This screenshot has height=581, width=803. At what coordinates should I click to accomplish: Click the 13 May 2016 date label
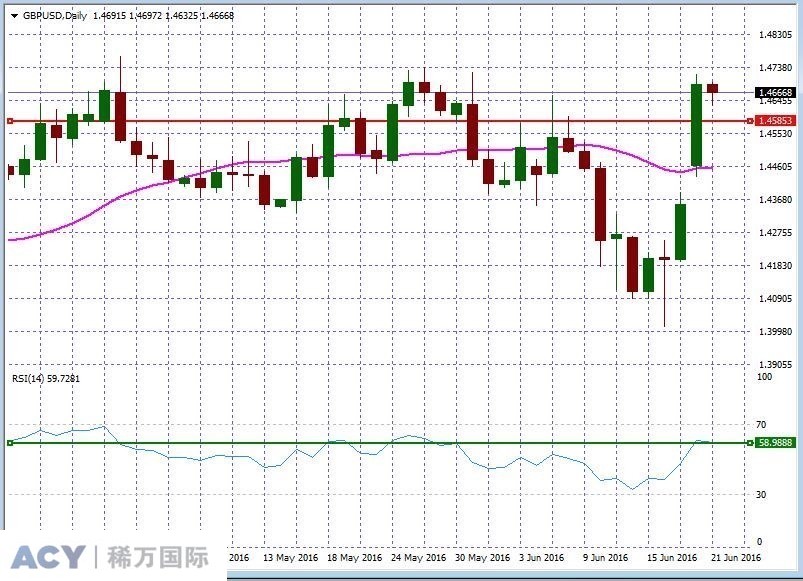pyautogui.click(x=290, y=557)
